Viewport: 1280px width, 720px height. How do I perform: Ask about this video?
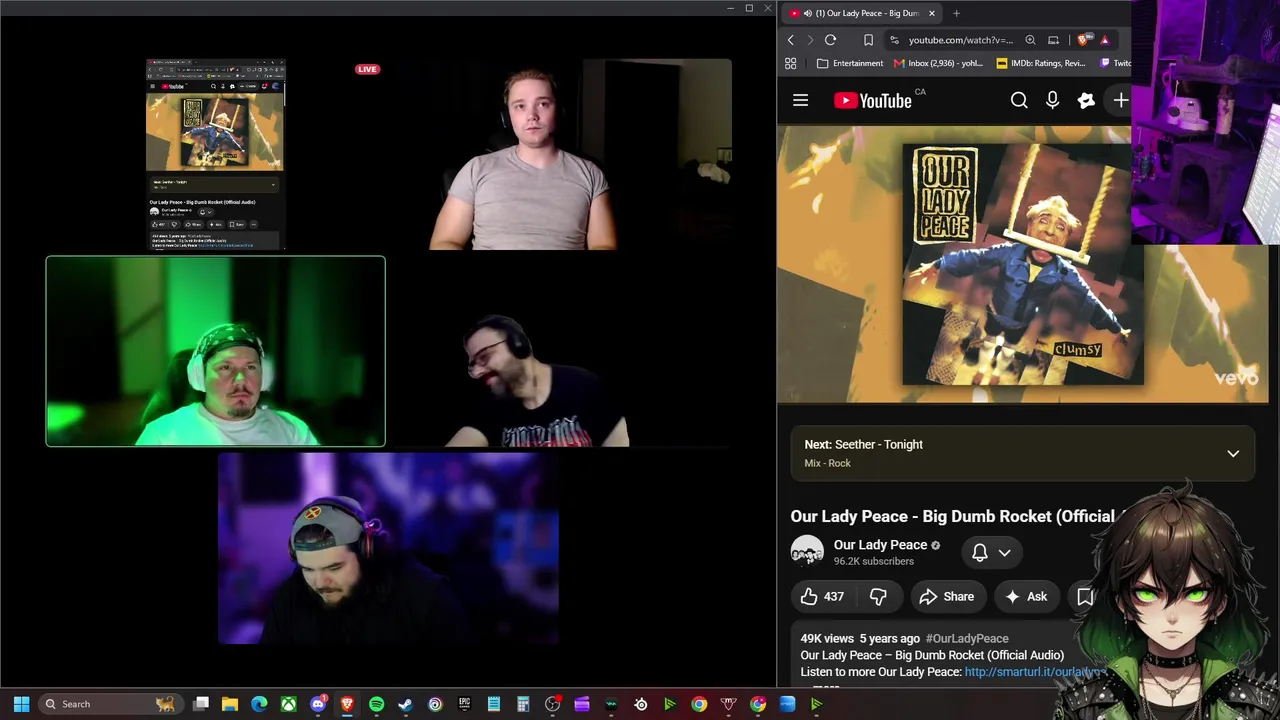(1027, 597)
